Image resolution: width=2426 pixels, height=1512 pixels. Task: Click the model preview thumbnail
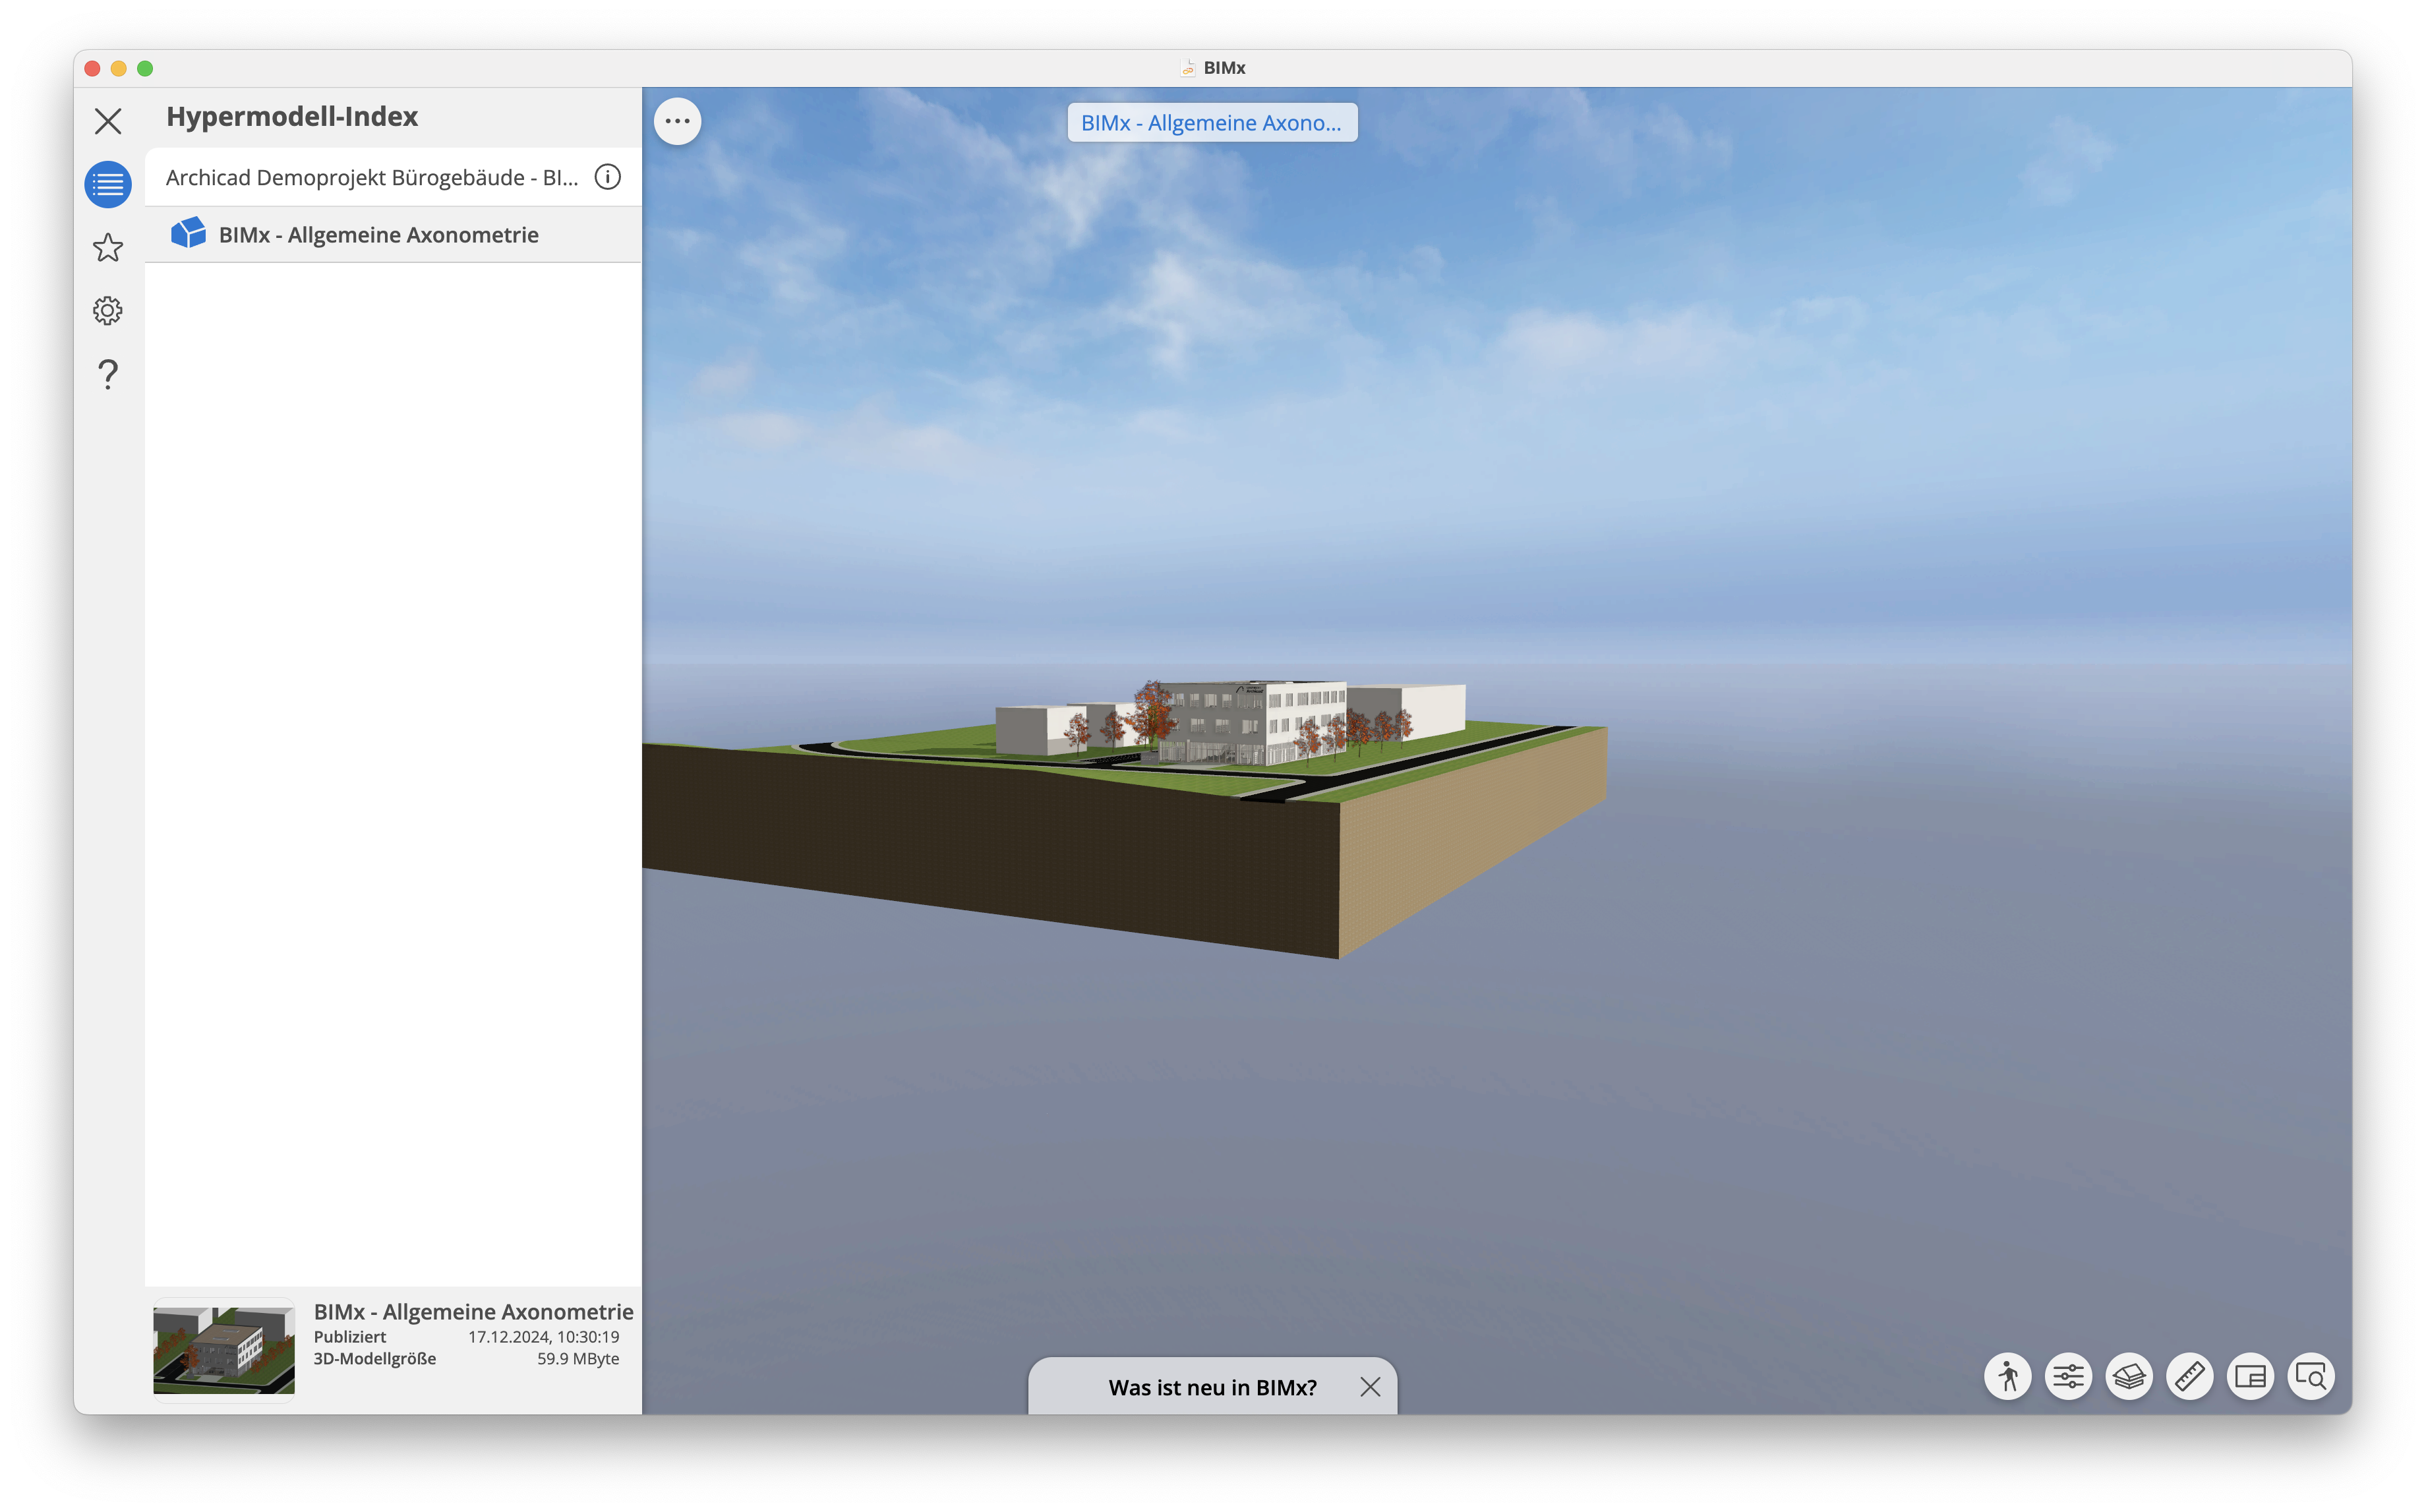[224, 1350]
